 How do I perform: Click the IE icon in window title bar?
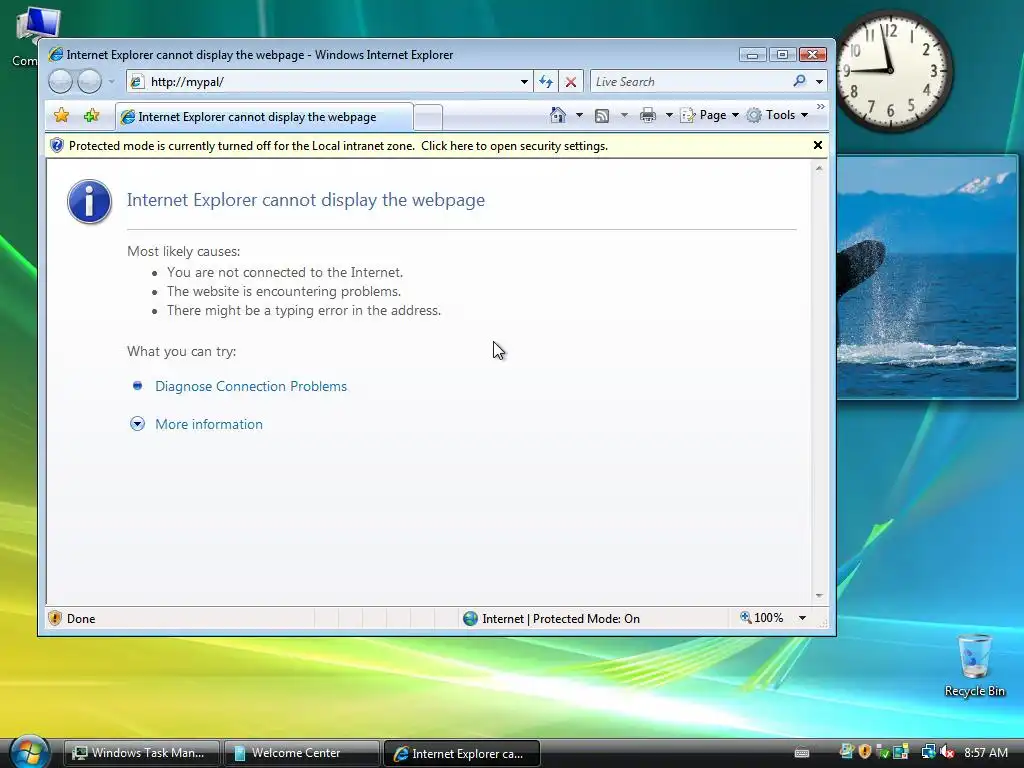pos(56,54)
